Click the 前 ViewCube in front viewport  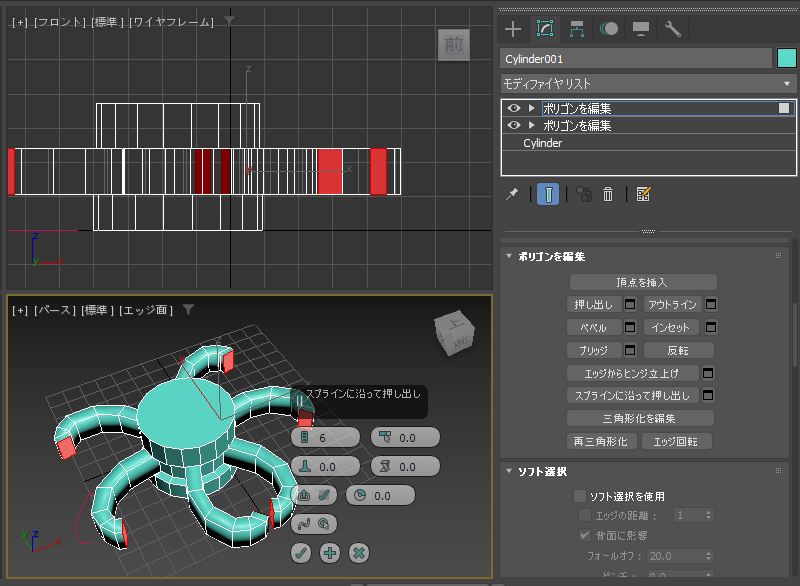(454, 45)
